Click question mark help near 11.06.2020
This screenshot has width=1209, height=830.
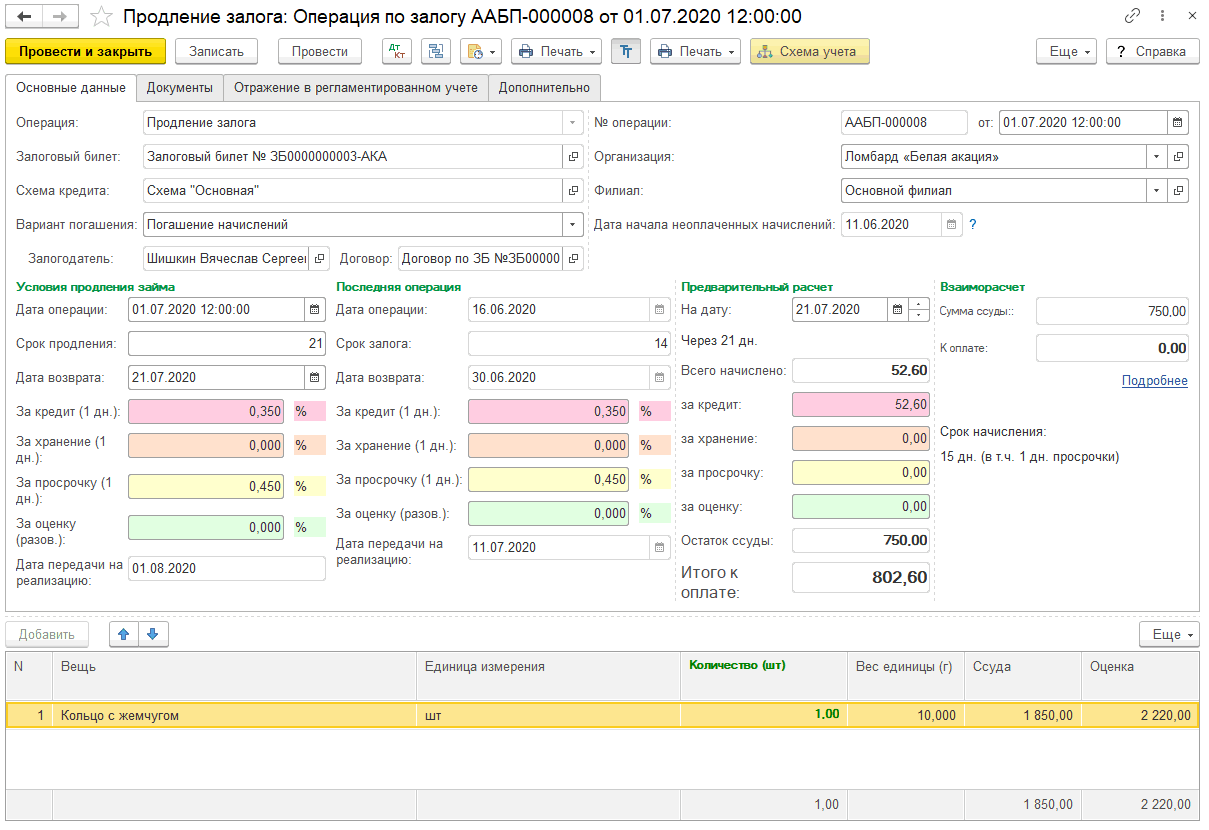[x=973, y=225]
